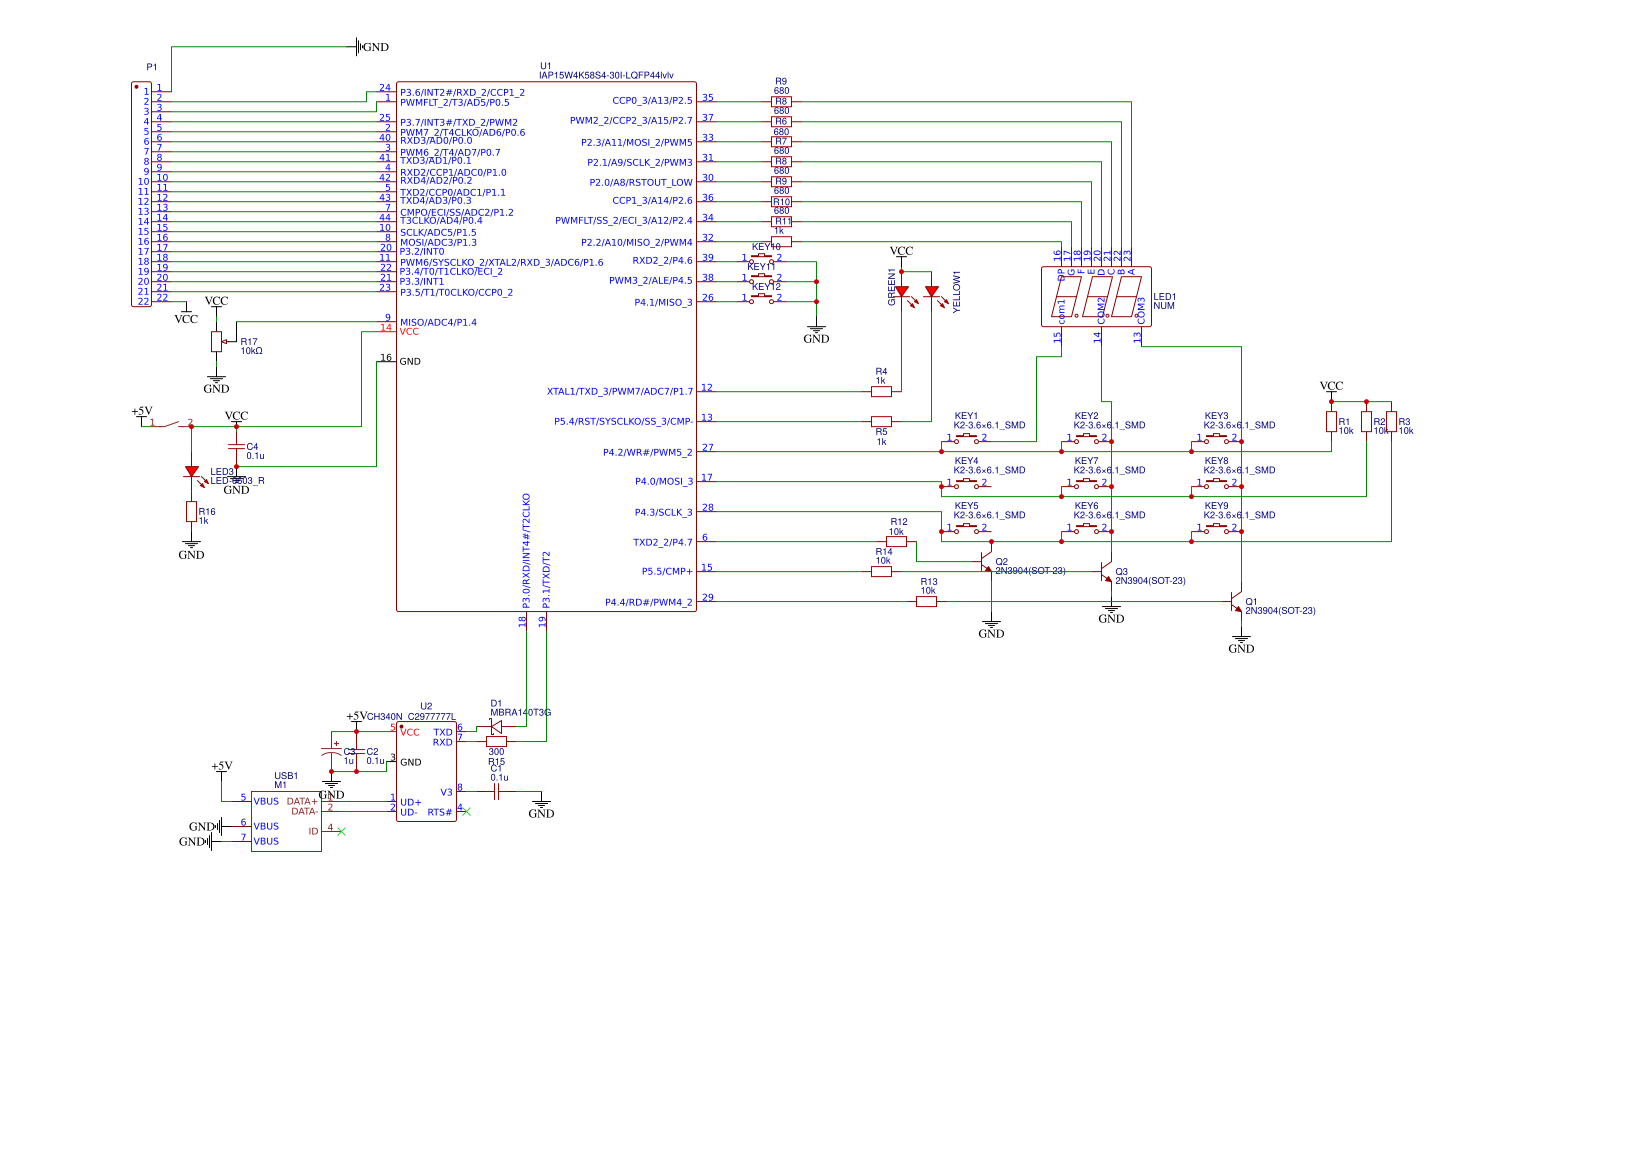Click the USB1 connector block

pos(286,821)
